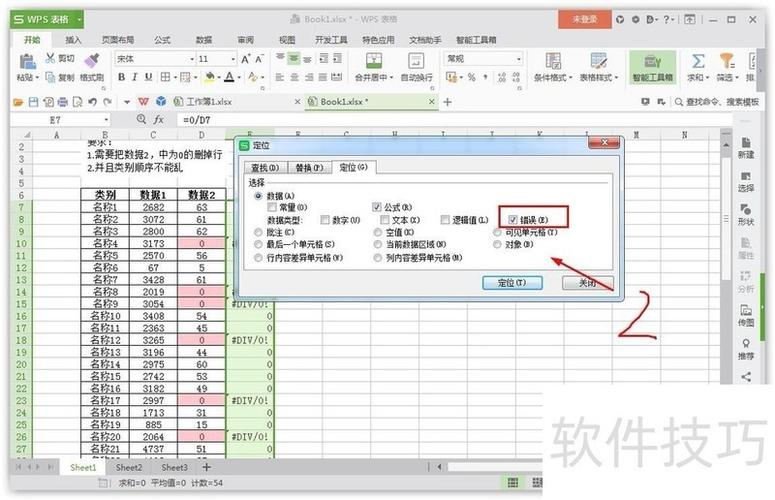Click the AutoSum (求和) sigma icon

(698, 61)
